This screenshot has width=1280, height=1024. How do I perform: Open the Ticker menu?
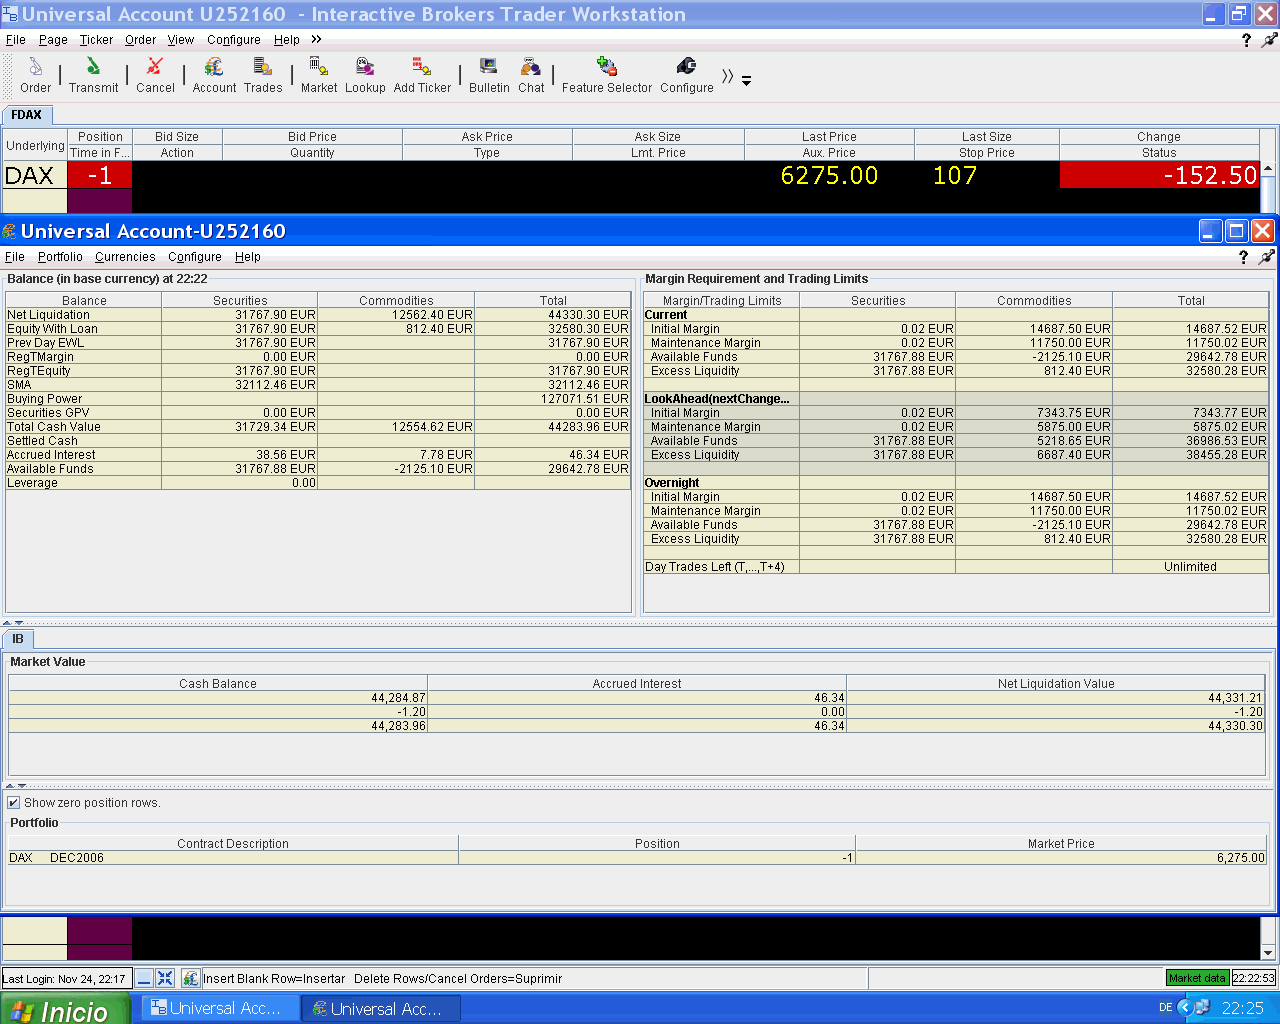(x=96, y=40)
